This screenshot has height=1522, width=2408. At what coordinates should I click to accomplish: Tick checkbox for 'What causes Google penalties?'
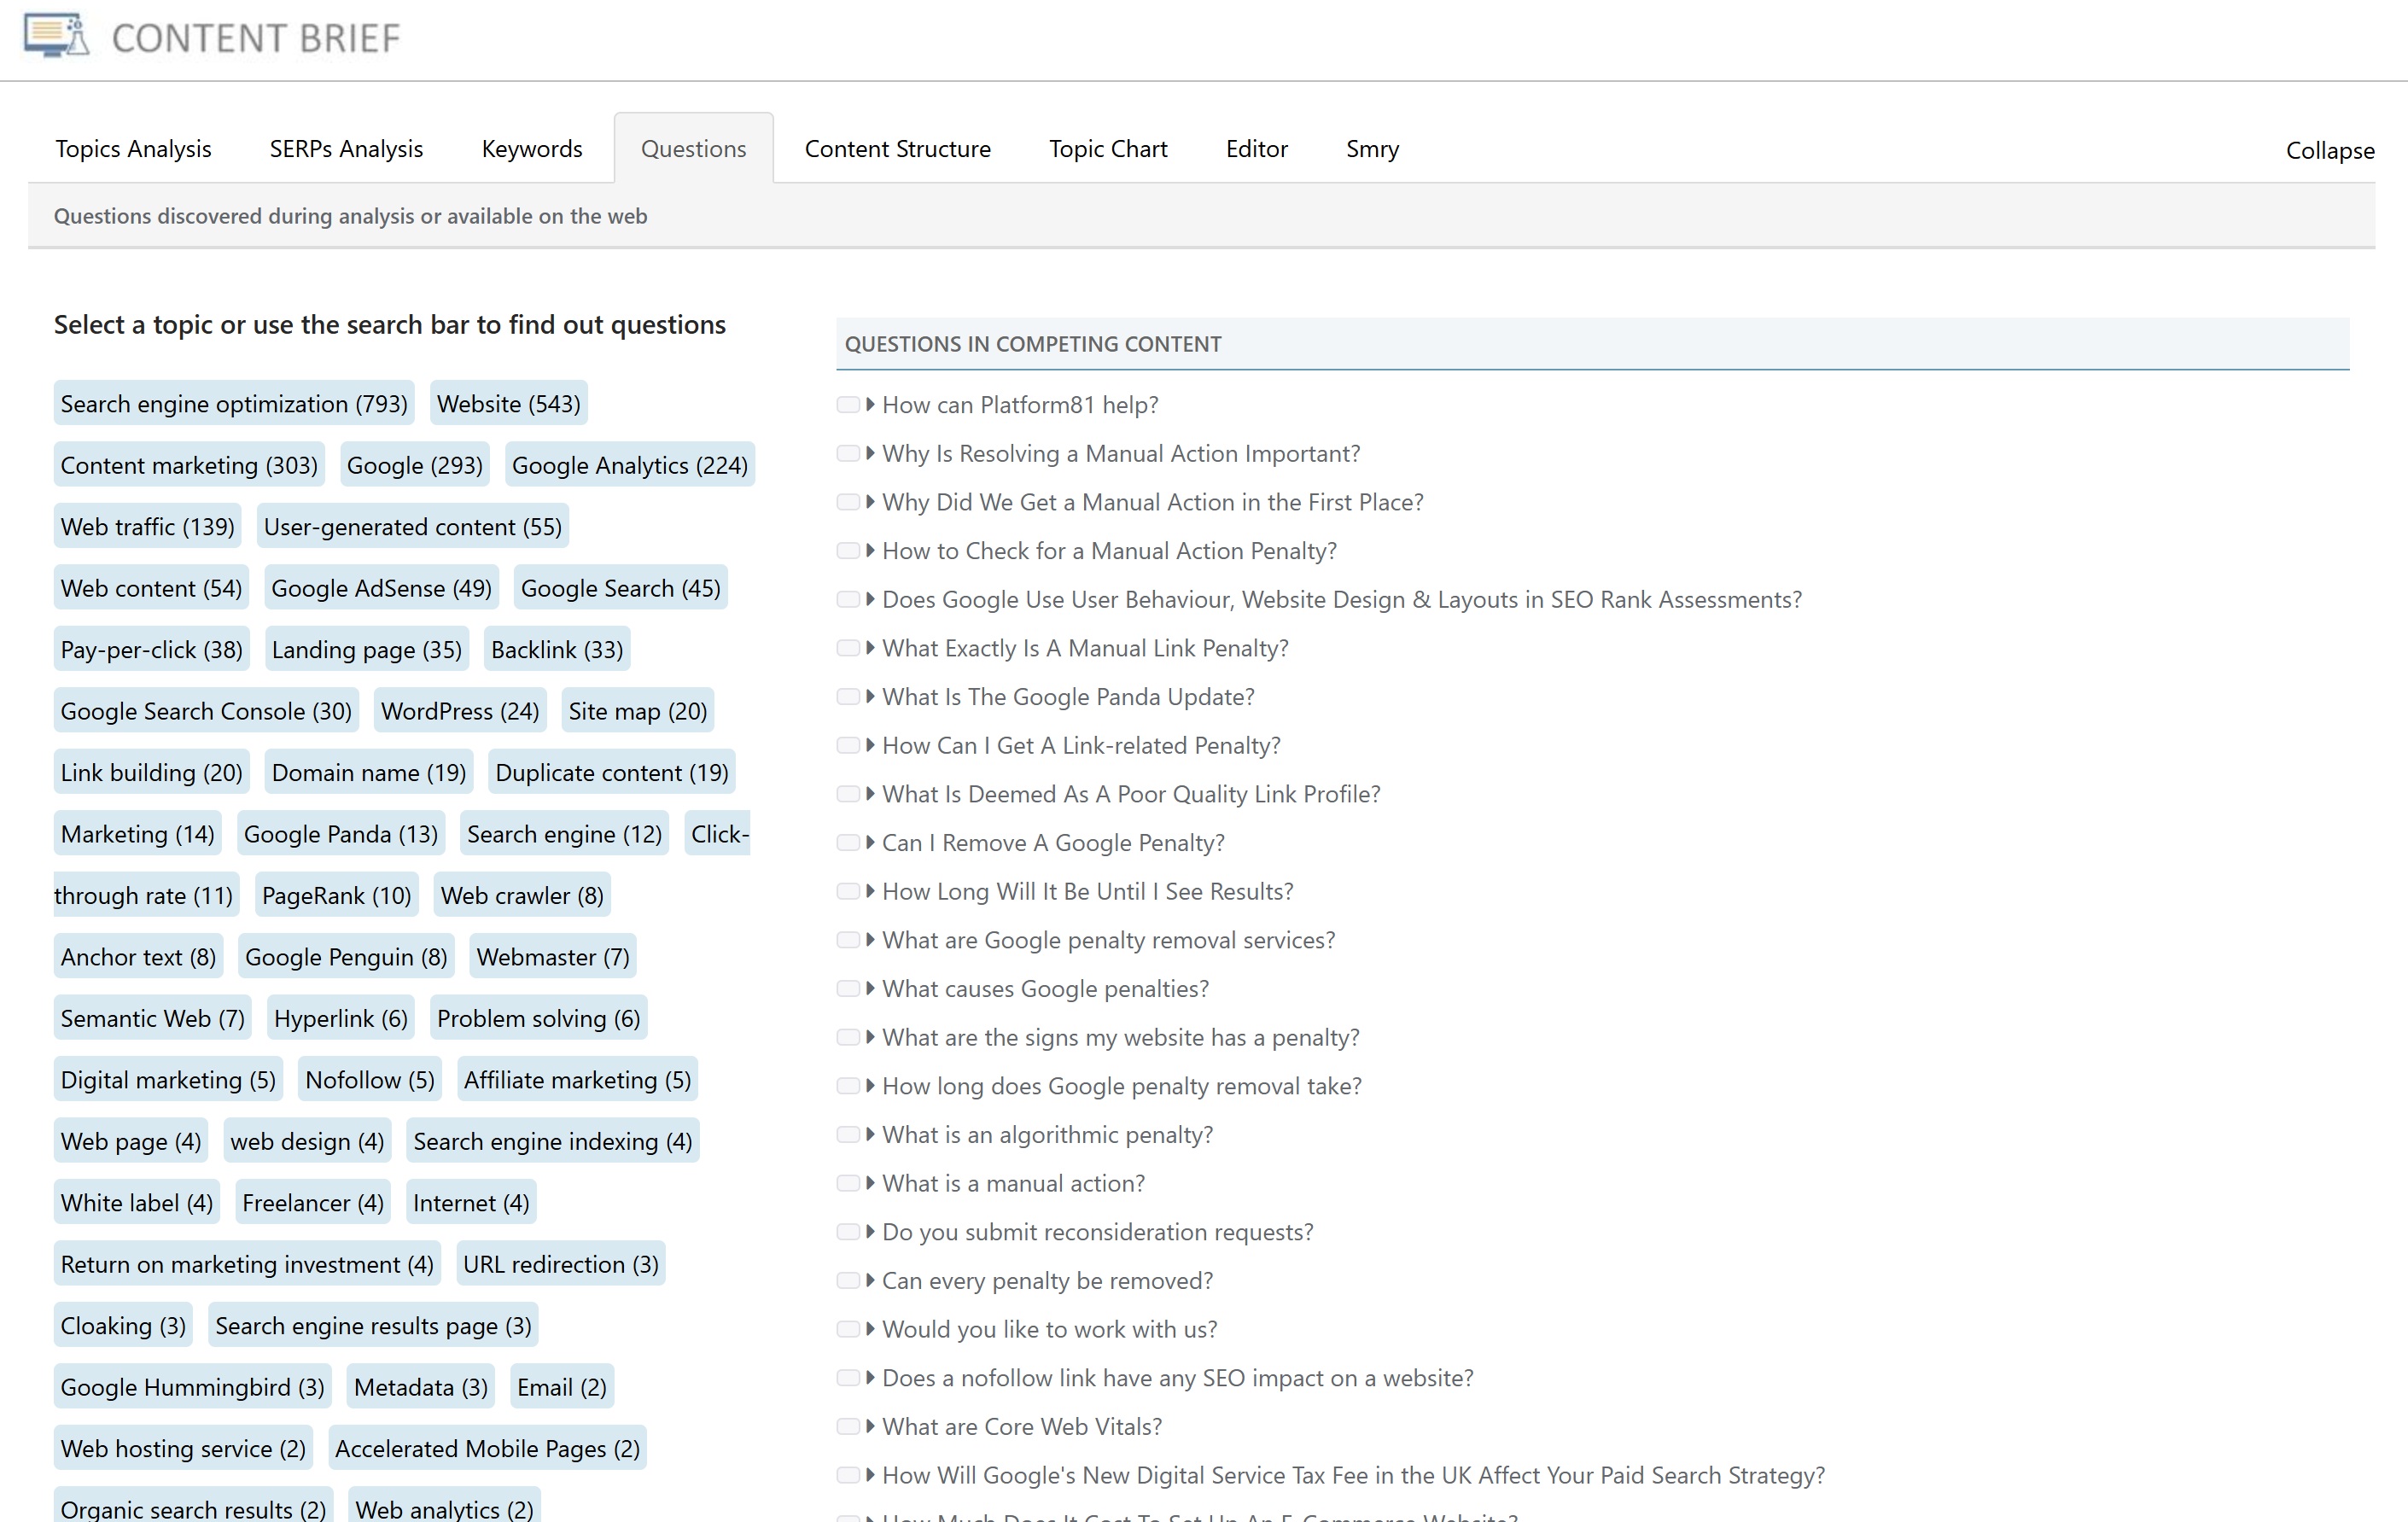[848, 989]
